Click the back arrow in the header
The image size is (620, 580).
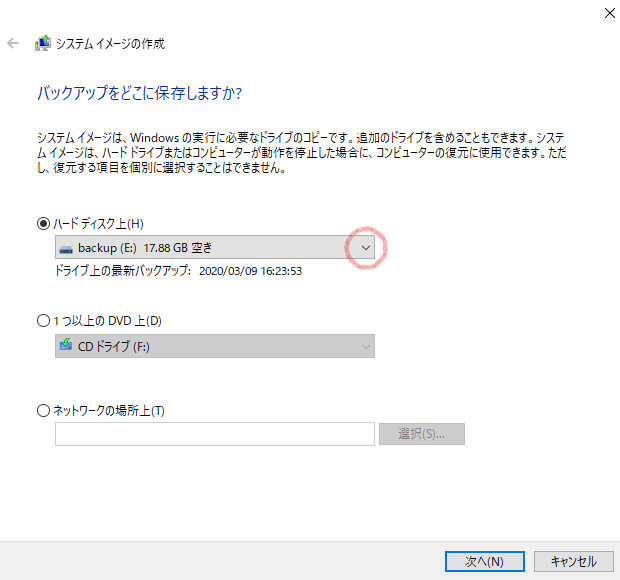[x=13, y=43]
